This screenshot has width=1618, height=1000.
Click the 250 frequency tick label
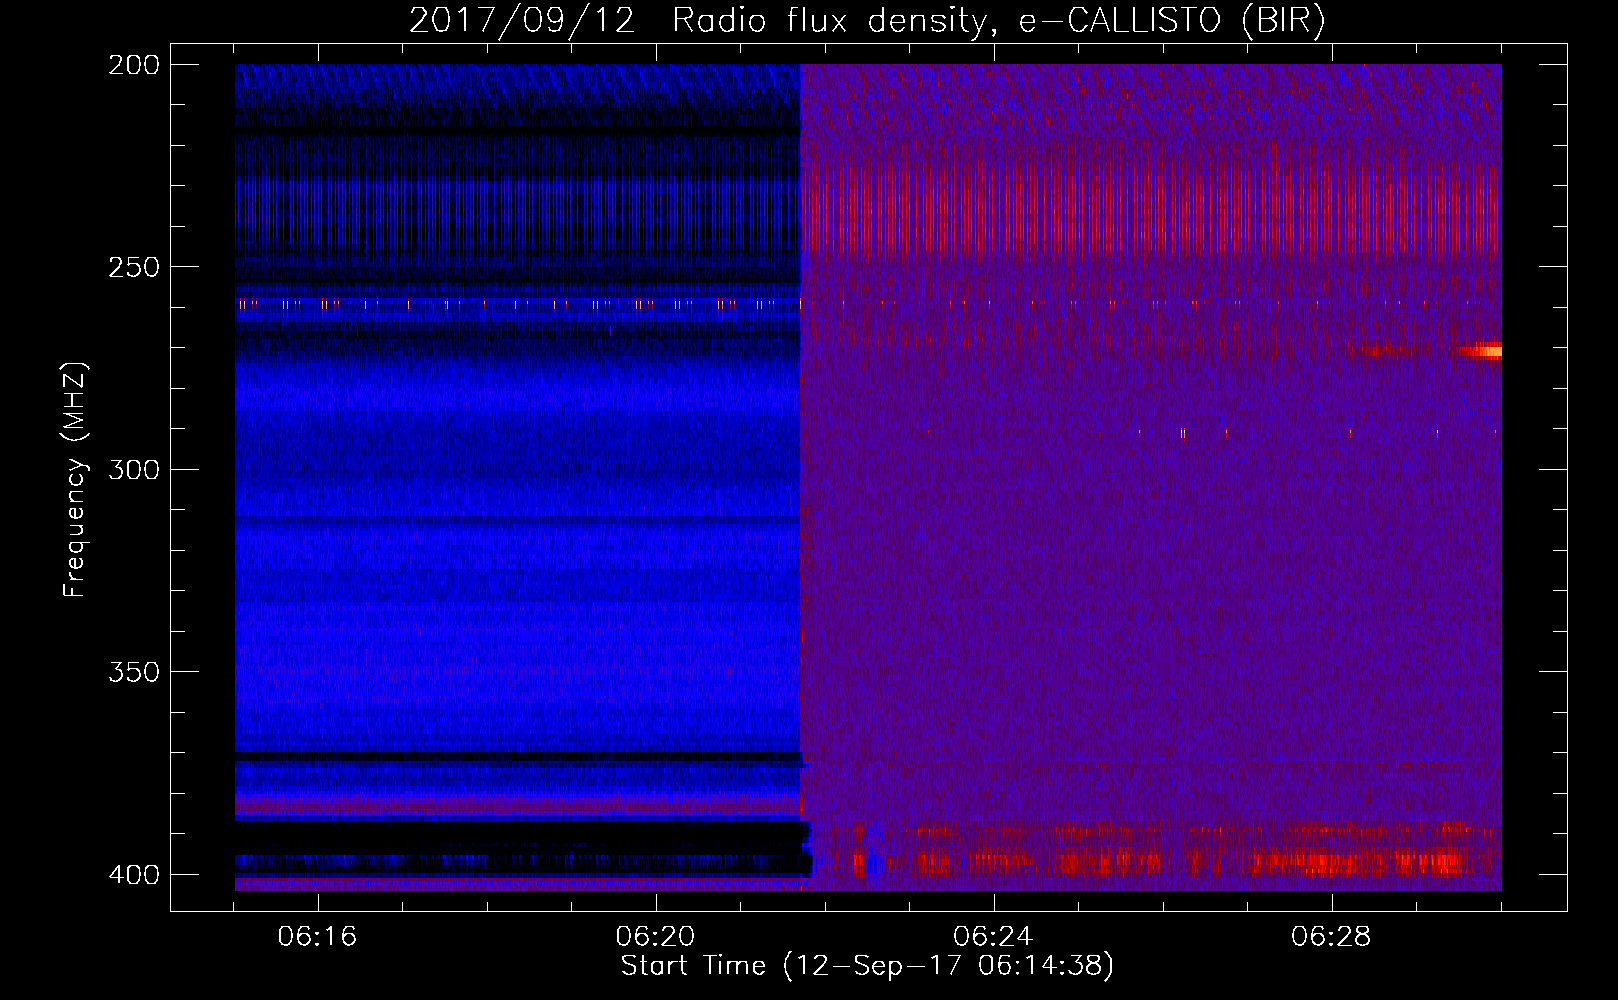(134, 267)
